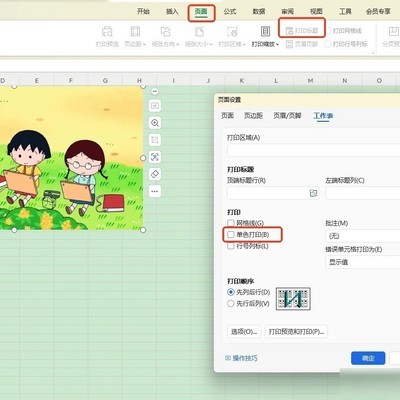The width and height of the screenshot is (400, 400).
Task: Click the 操作技巧 tips icon
Action: click(228, 358)
